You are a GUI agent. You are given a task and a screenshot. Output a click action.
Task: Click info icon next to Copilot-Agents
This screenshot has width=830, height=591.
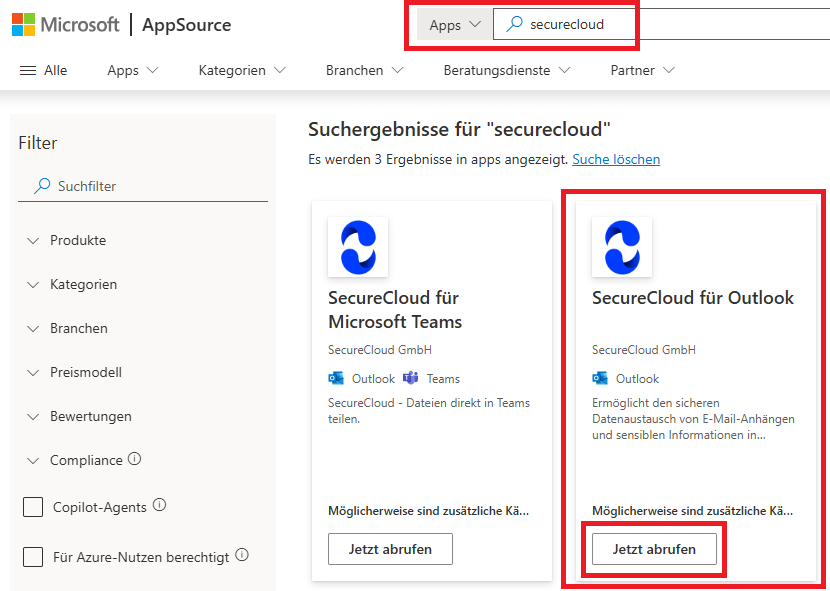[159, 505]
